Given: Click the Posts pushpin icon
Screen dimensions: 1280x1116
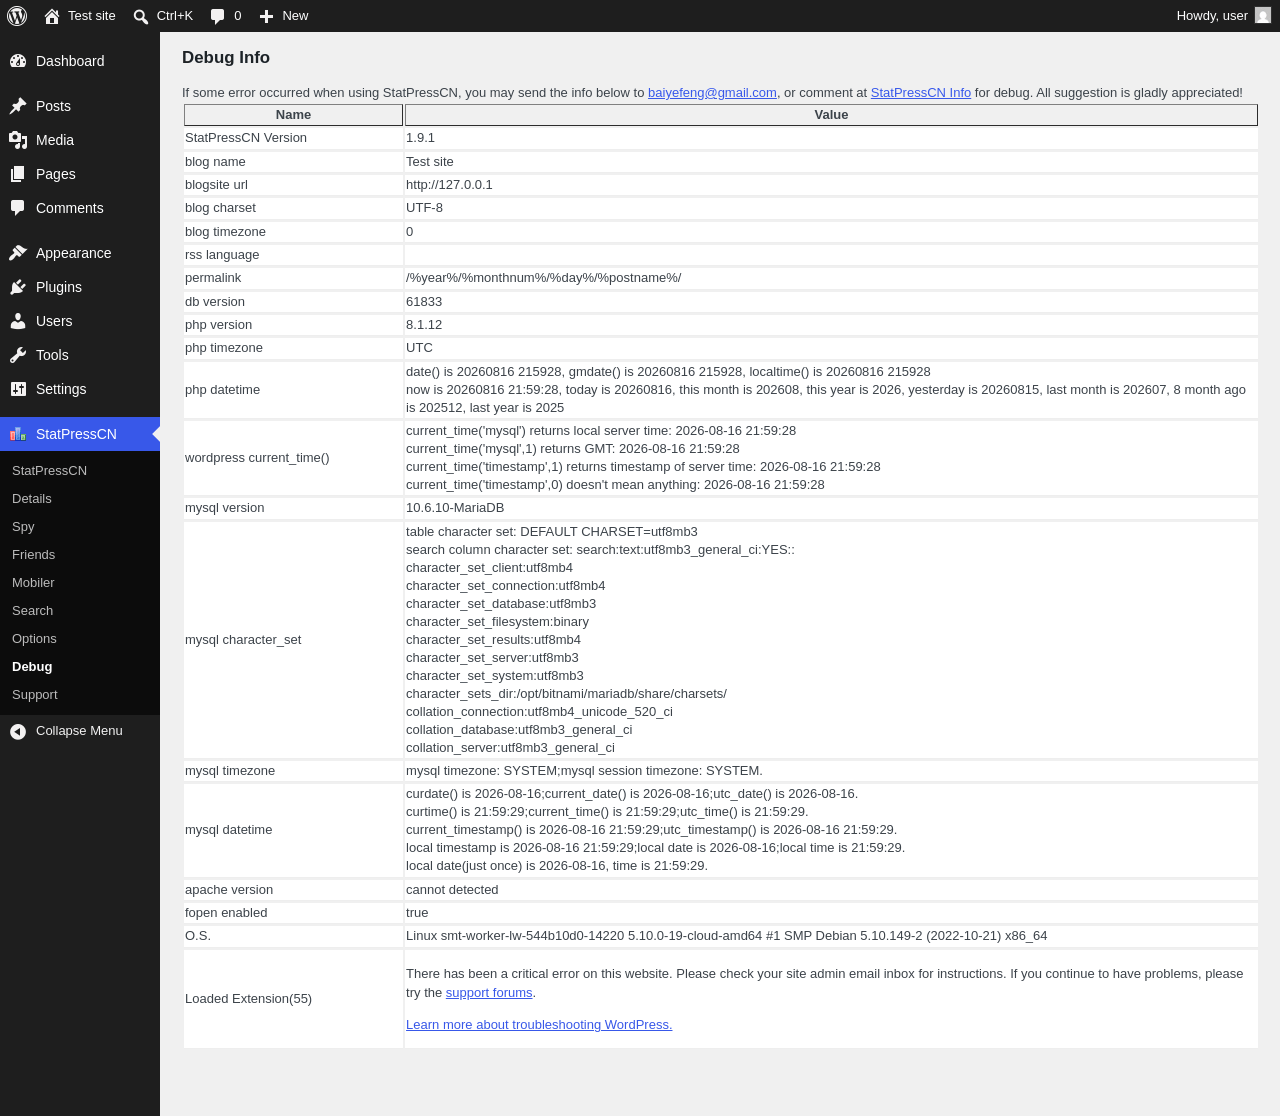Looking at the screenshot, I should 18,106.
